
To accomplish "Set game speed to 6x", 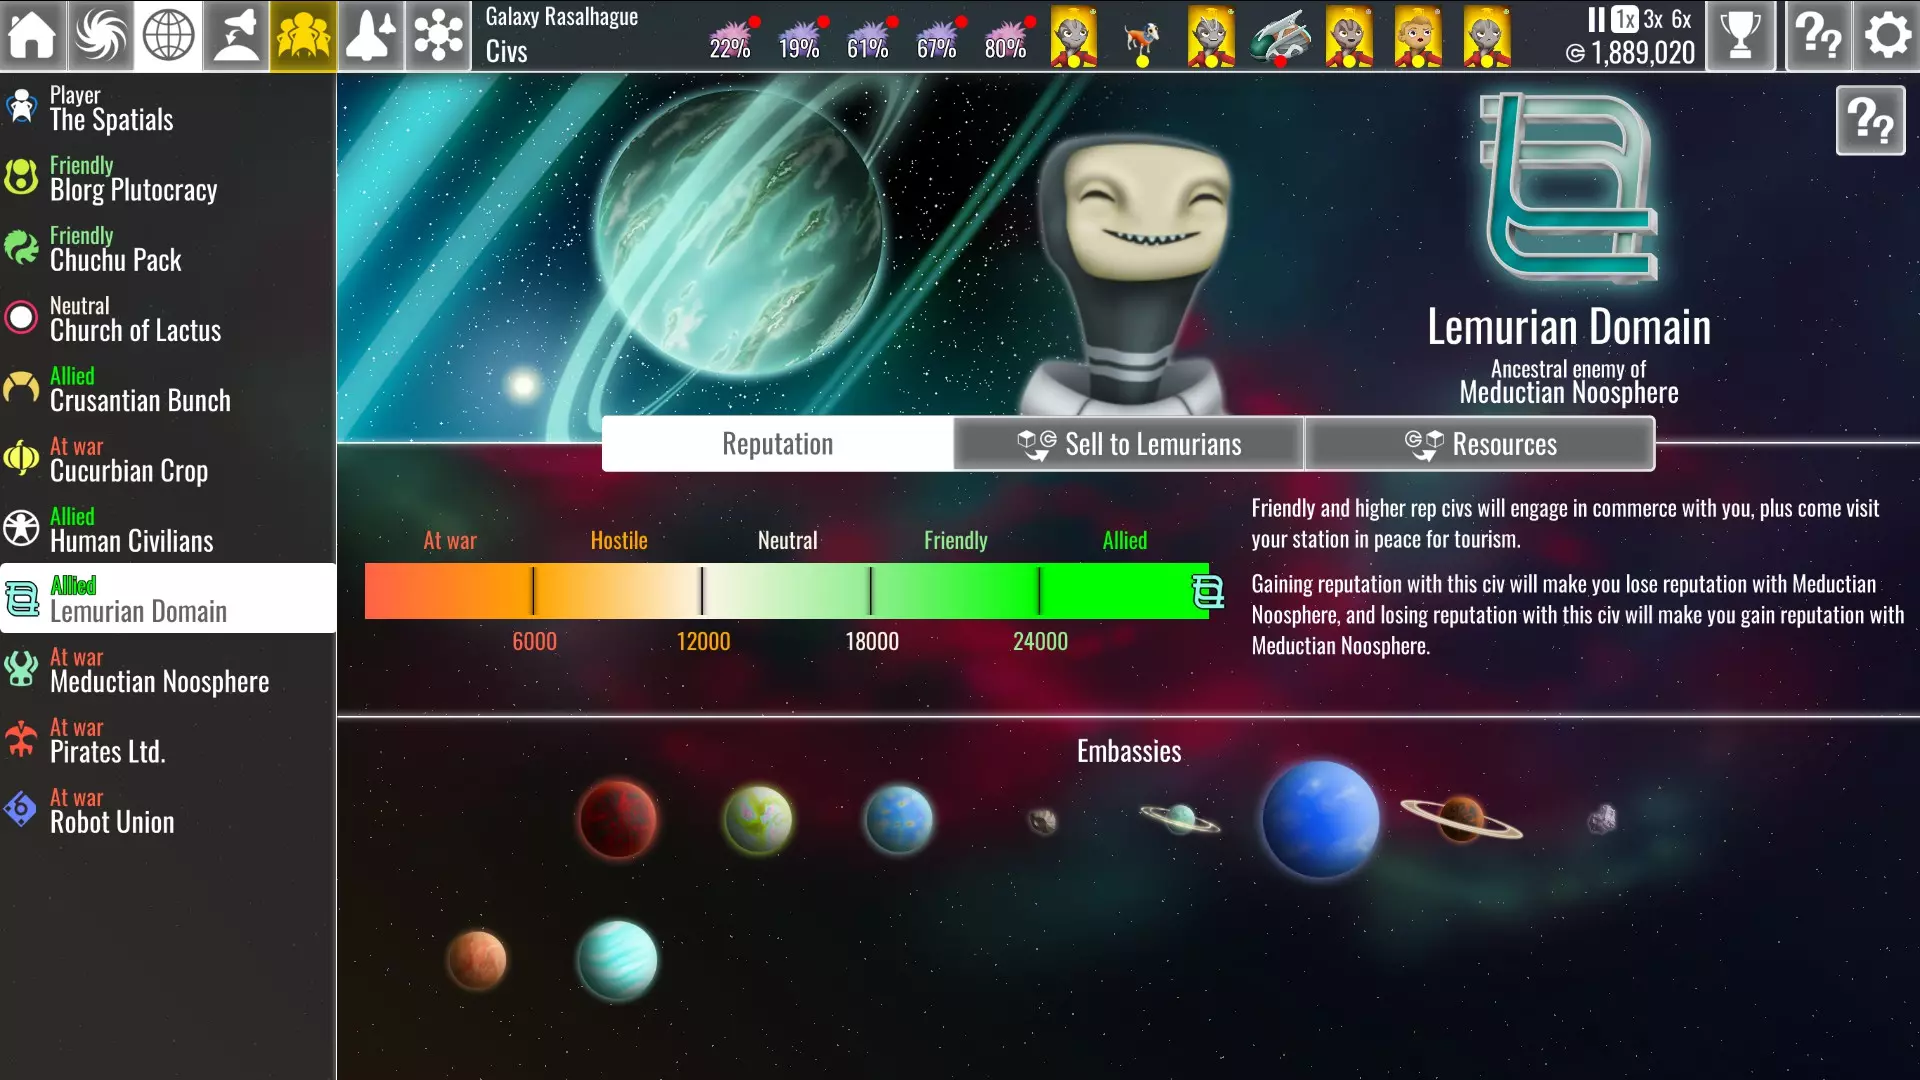I will 1682,19.
